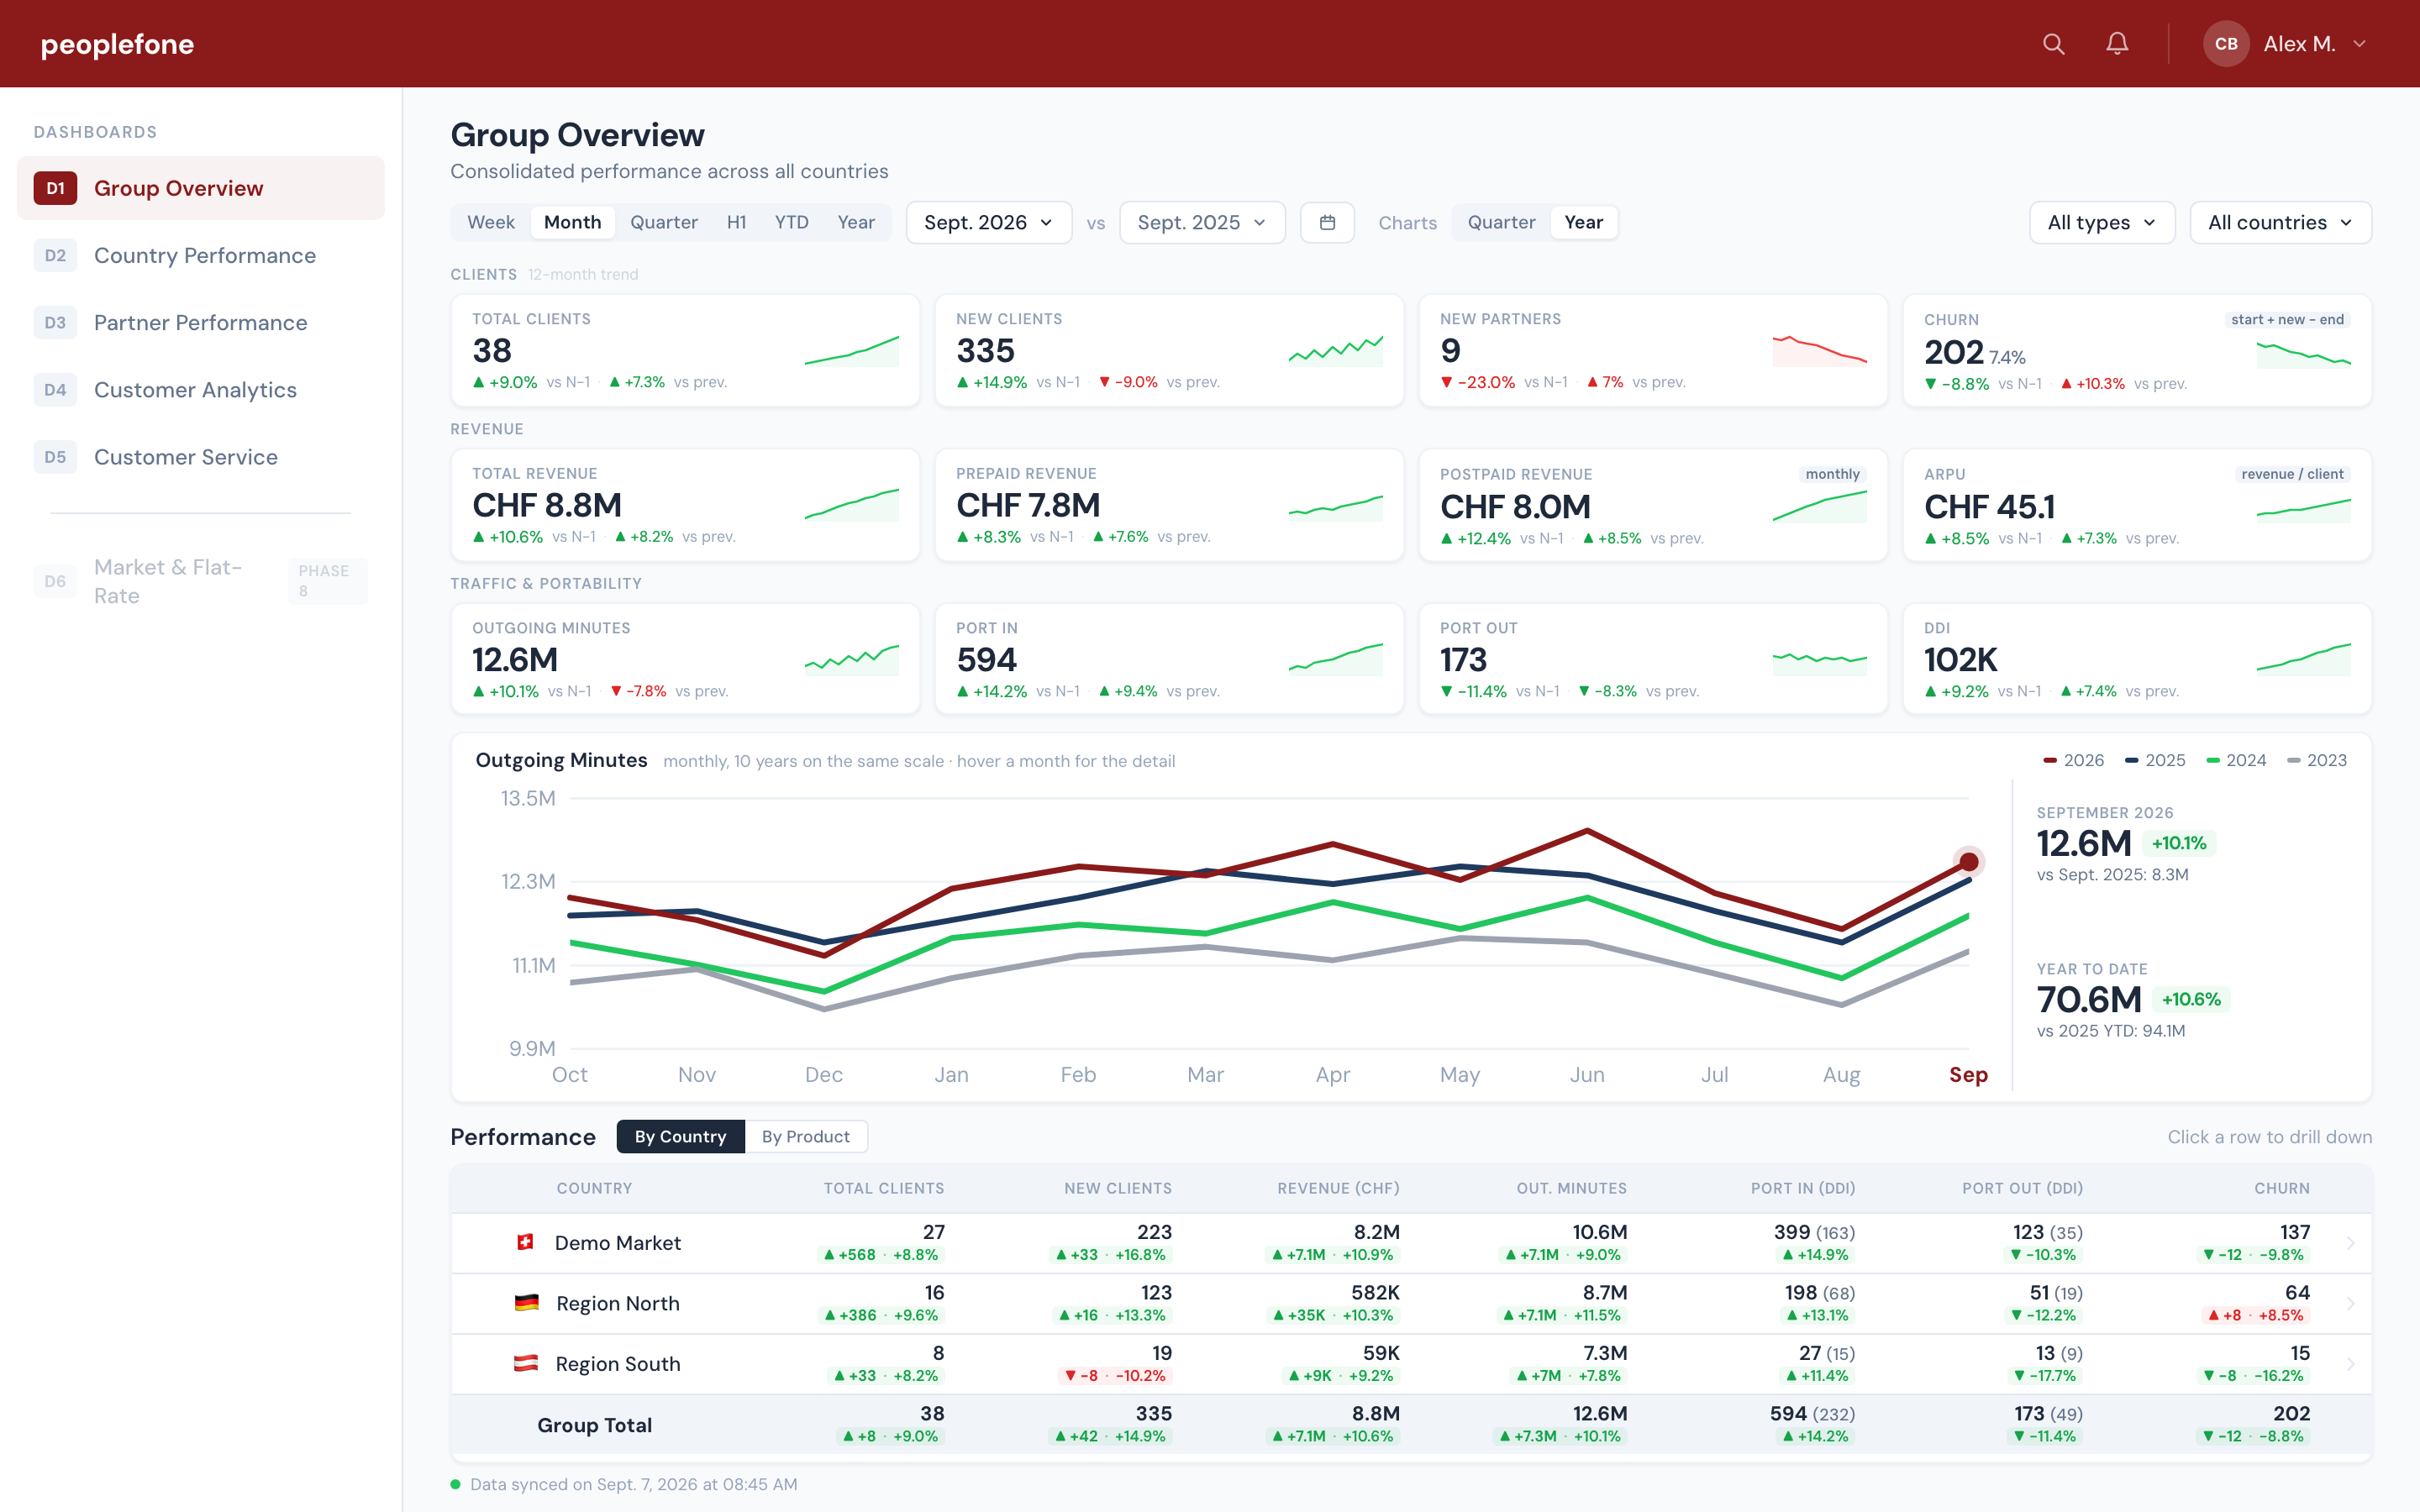Click the peoplefone logo
2420x1512 pixels.
(x=117, y=44)
